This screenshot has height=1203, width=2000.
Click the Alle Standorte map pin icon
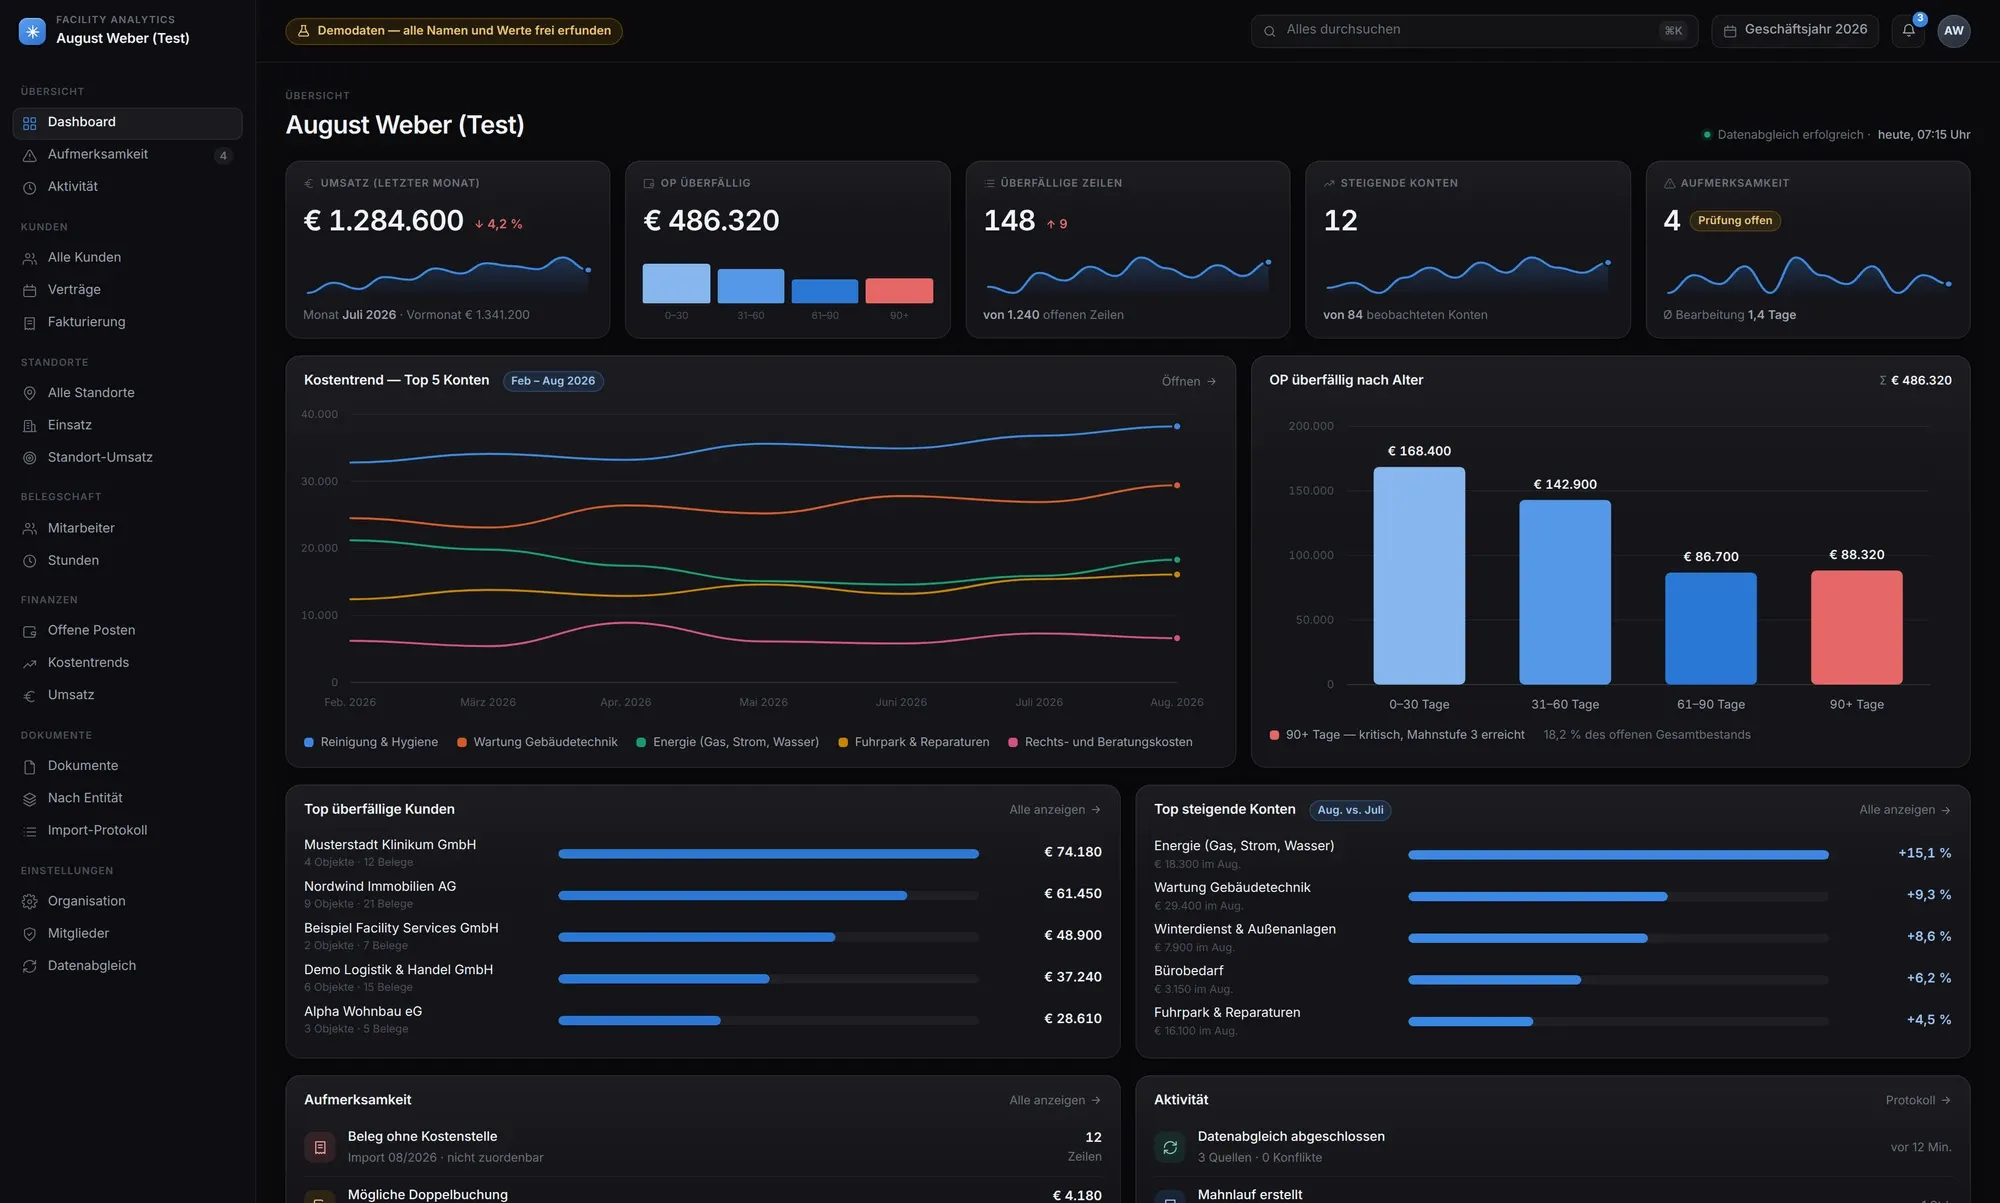[x=30, y=393]
